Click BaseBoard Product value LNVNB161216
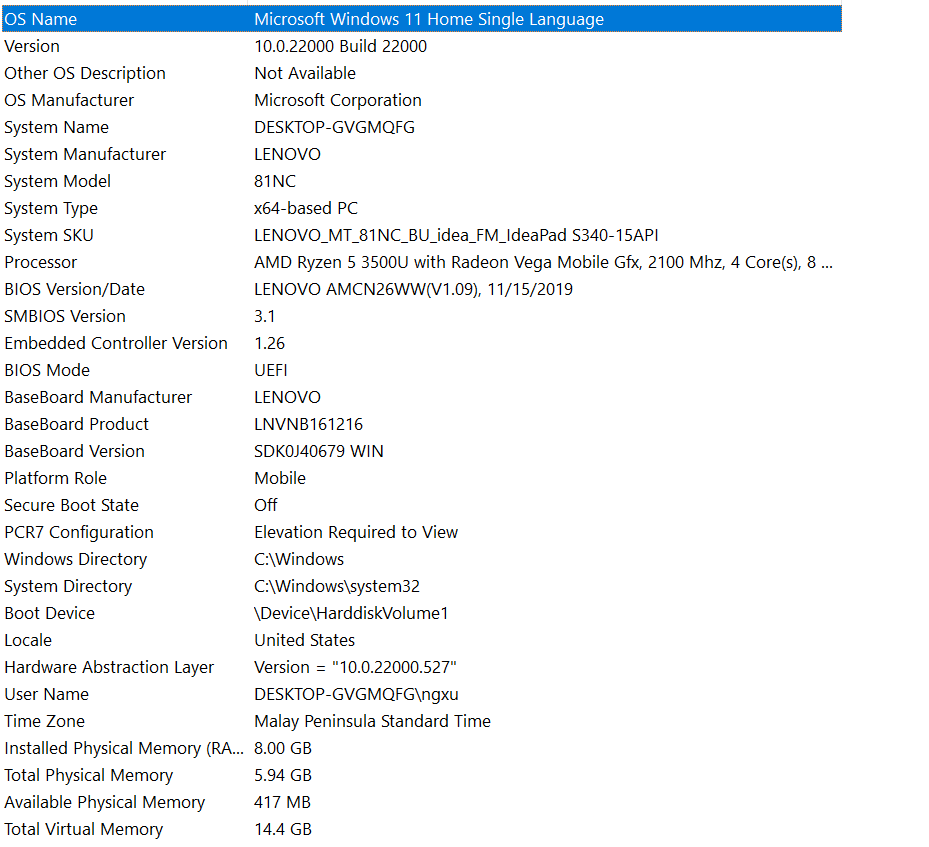The height and width of the screenshot is (847, 929). tap(309, 425)
